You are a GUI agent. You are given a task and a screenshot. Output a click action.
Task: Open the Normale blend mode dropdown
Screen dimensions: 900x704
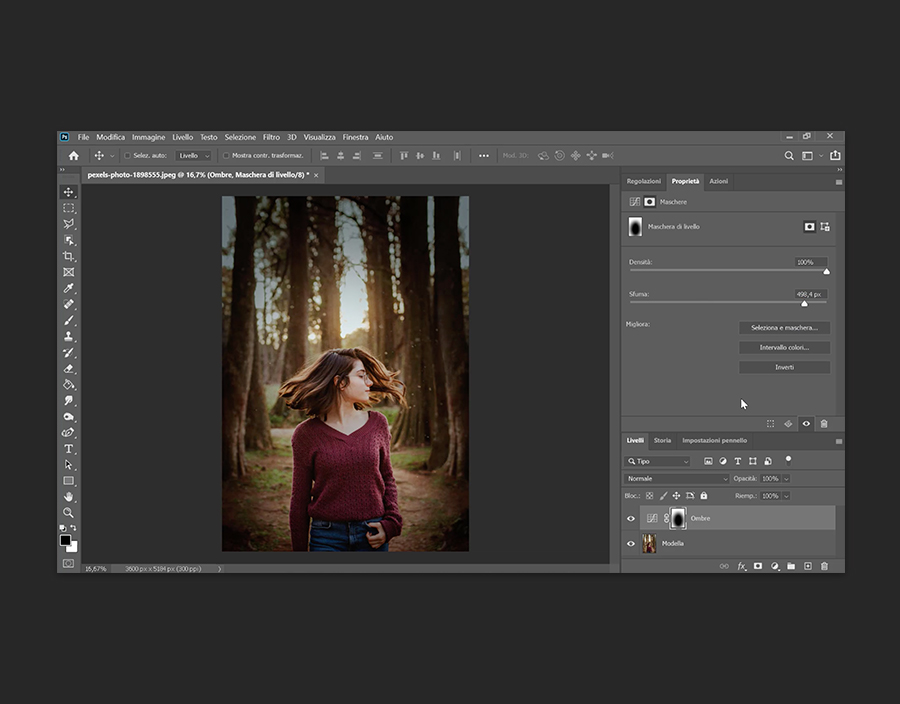677,479
